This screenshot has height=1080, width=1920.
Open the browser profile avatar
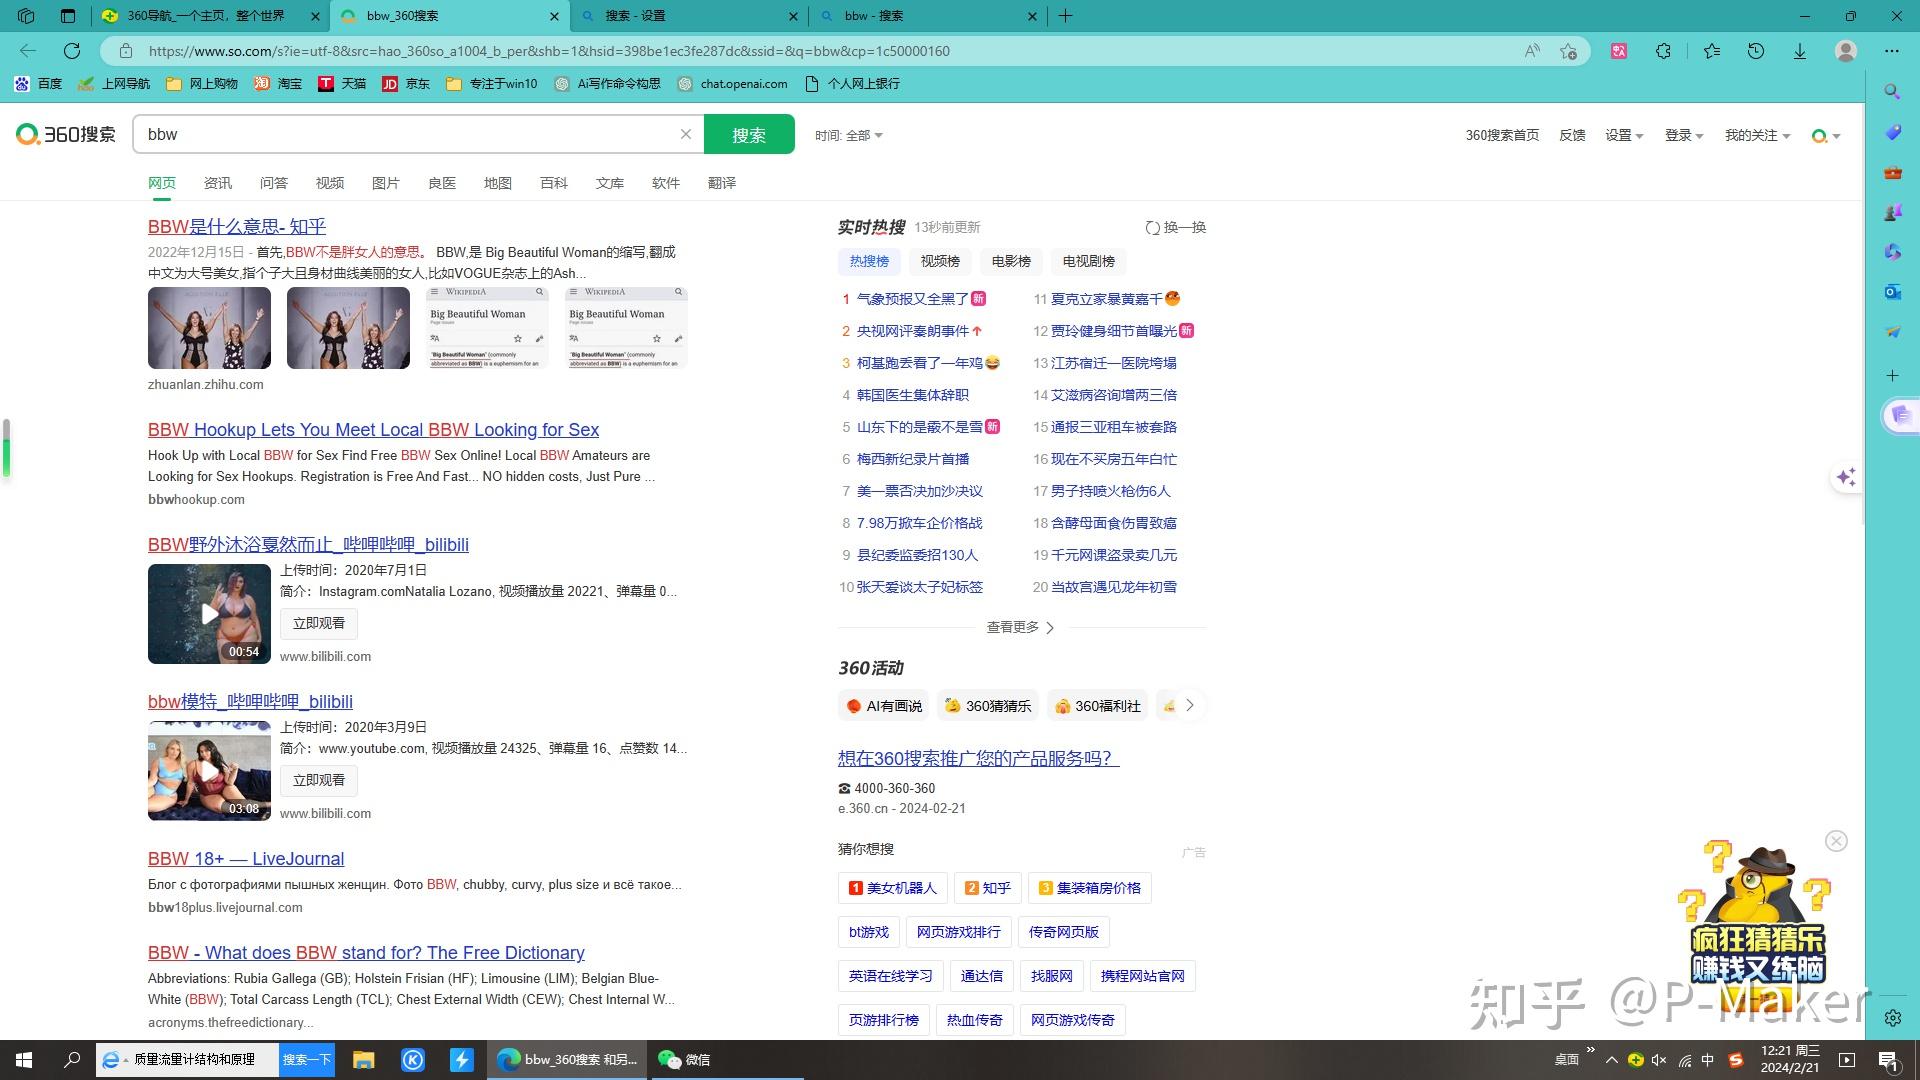[x=1846, y=51]
